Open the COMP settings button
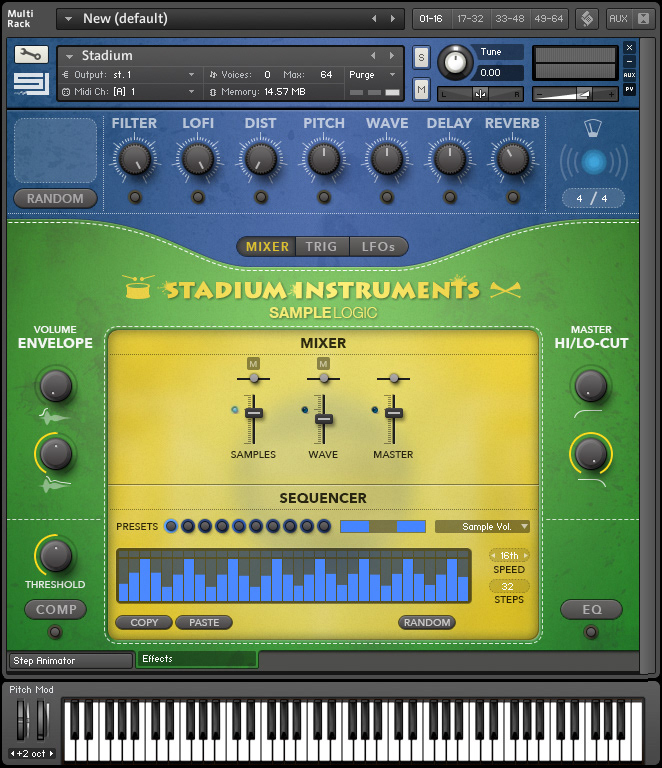The height and width of the screenshot is (768, 662). point(55,610)
